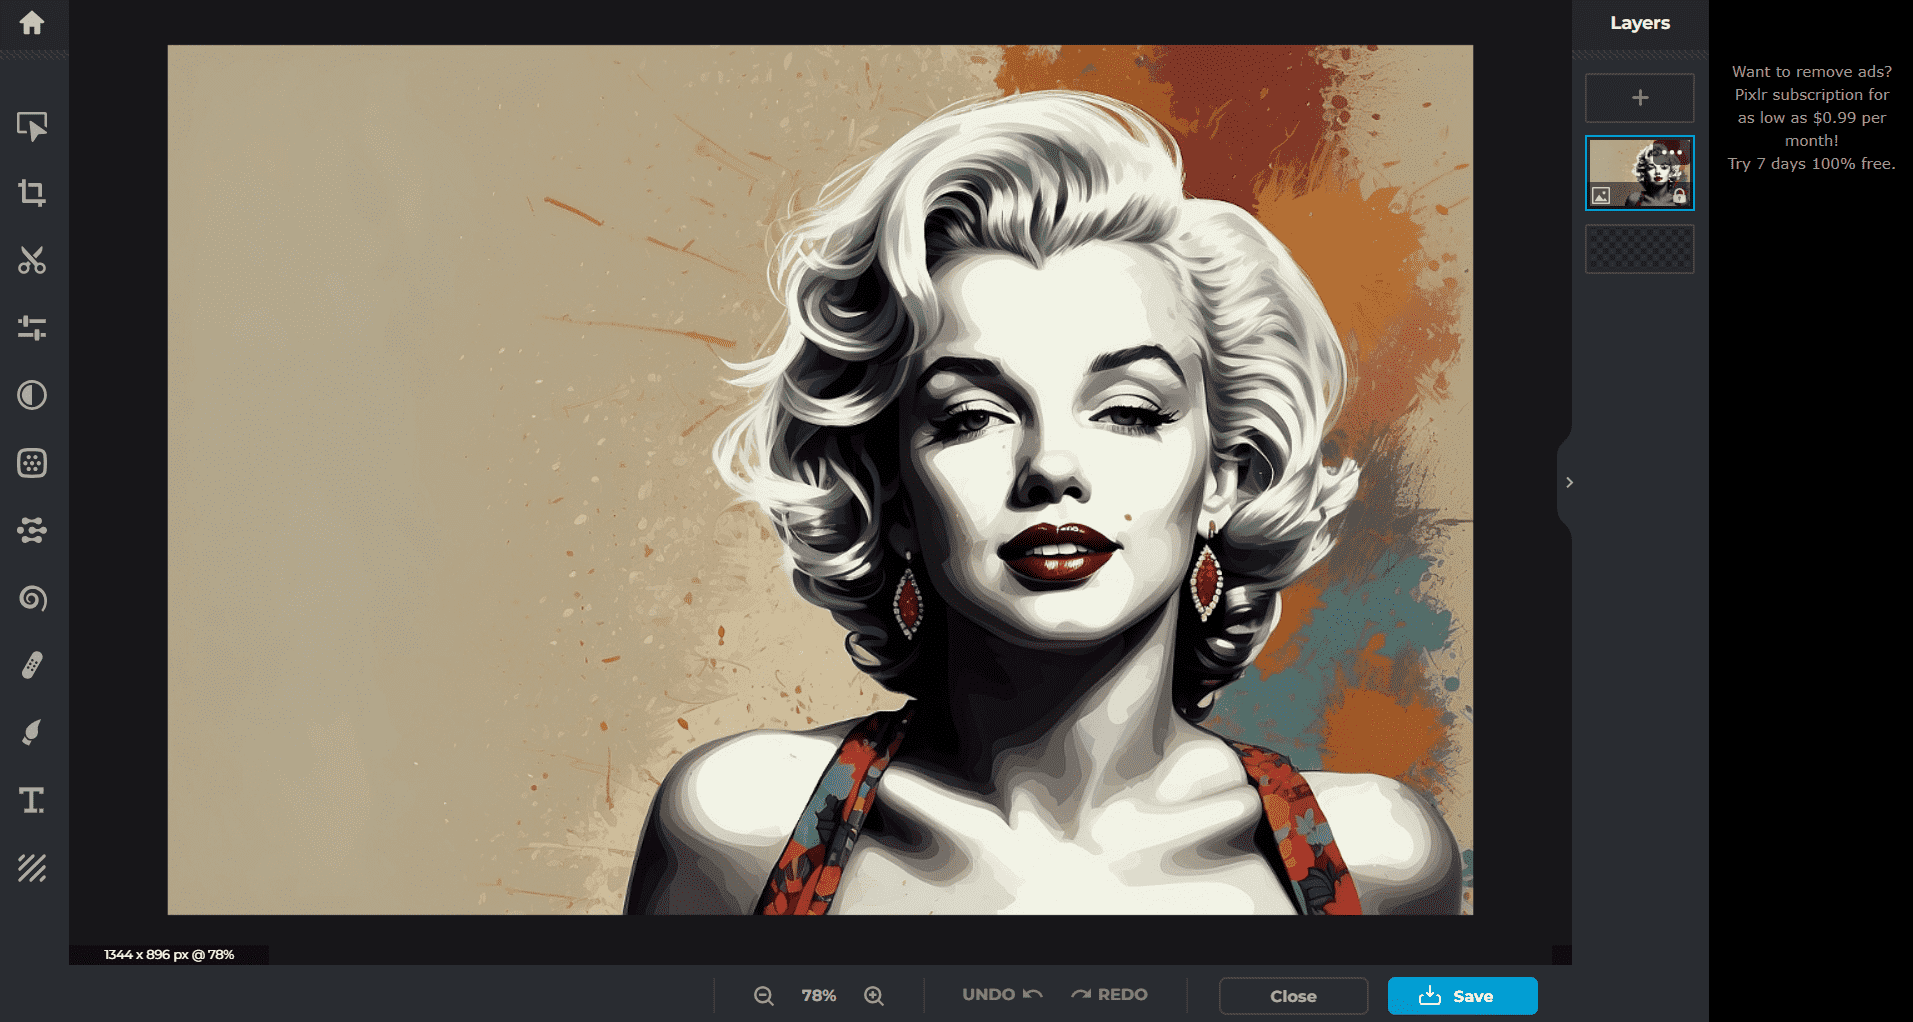Open the Text tool

point(32,800)
